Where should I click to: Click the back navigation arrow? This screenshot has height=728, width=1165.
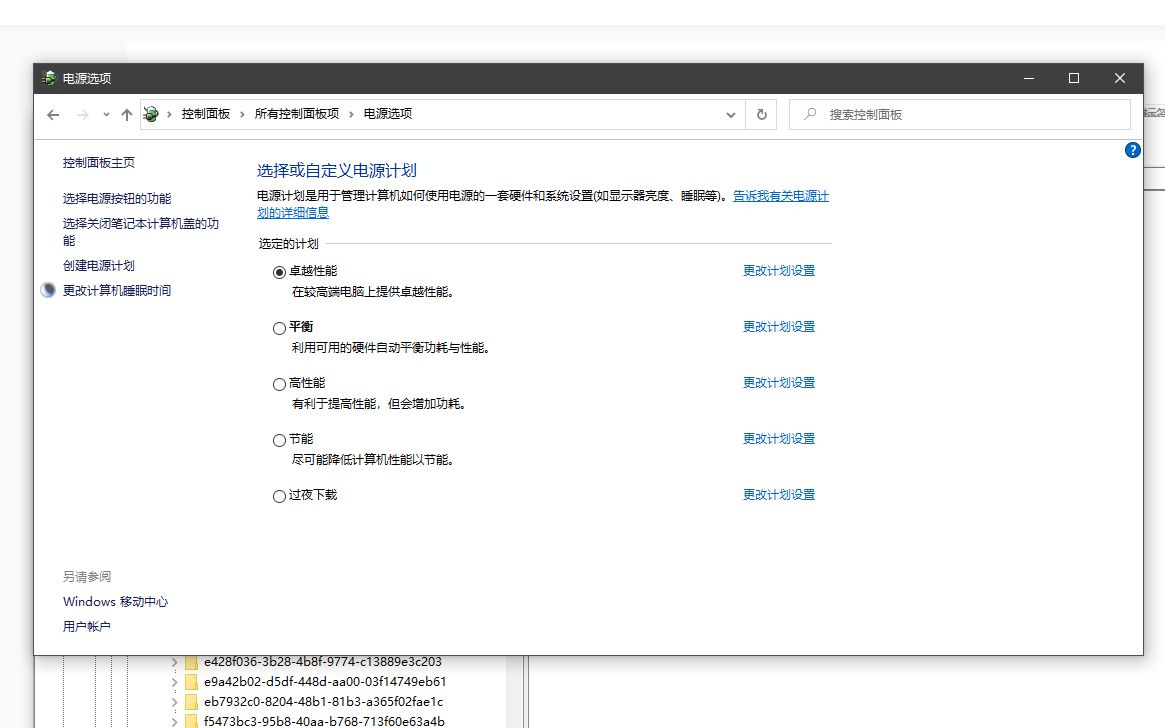(x=53, y=114)
